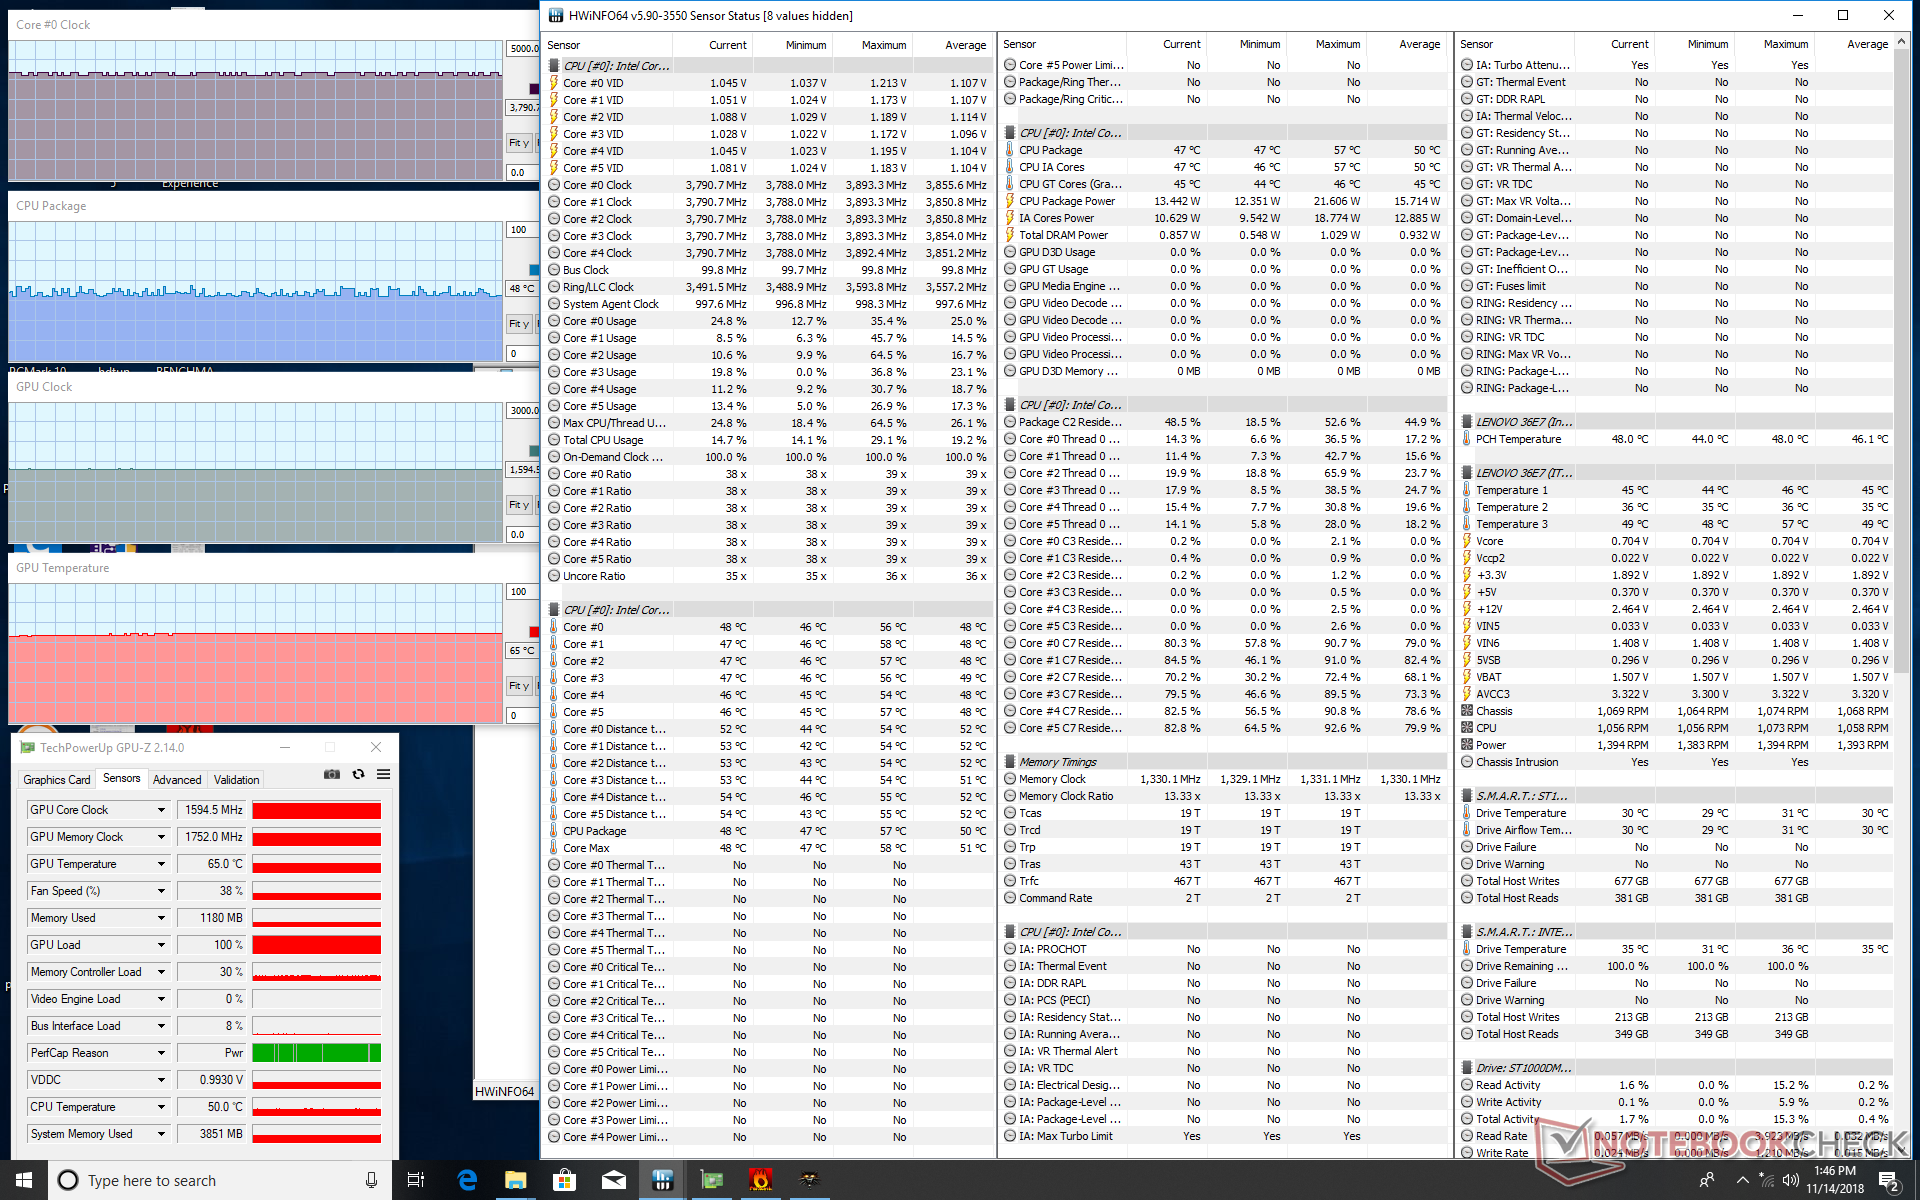The image size is (1920, 1200).
Task: Switch to HWiNFO64 taskbar icon
Action: tap(662, 1180)
